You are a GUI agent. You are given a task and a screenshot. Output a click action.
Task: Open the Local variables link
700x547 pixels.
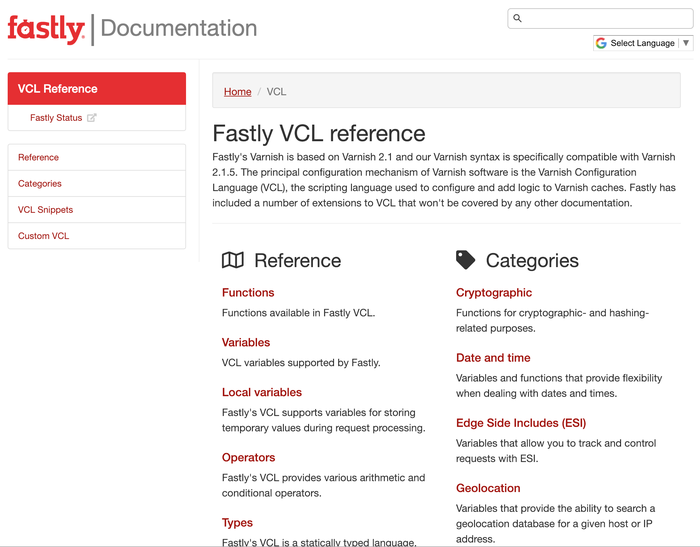coord(262,392)
